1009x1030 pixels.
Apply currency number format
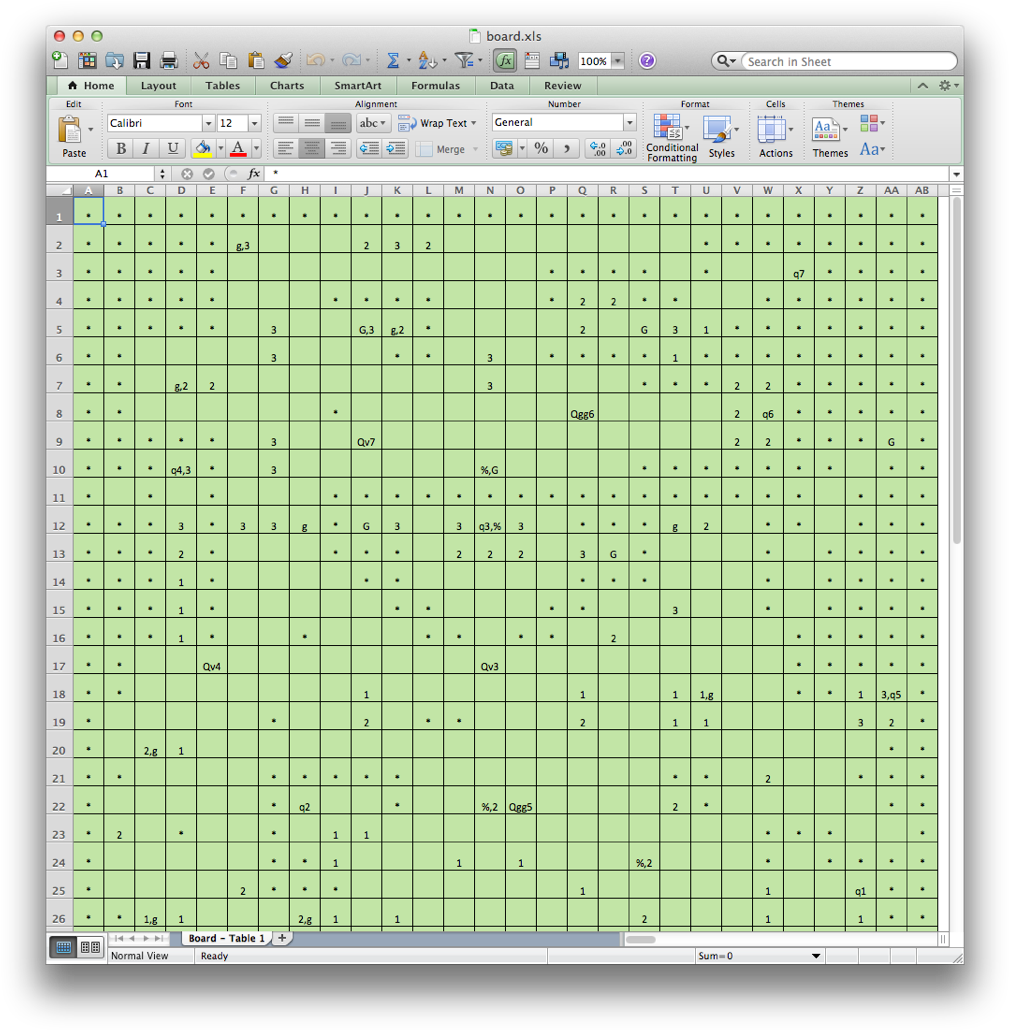tap(504, 148)
